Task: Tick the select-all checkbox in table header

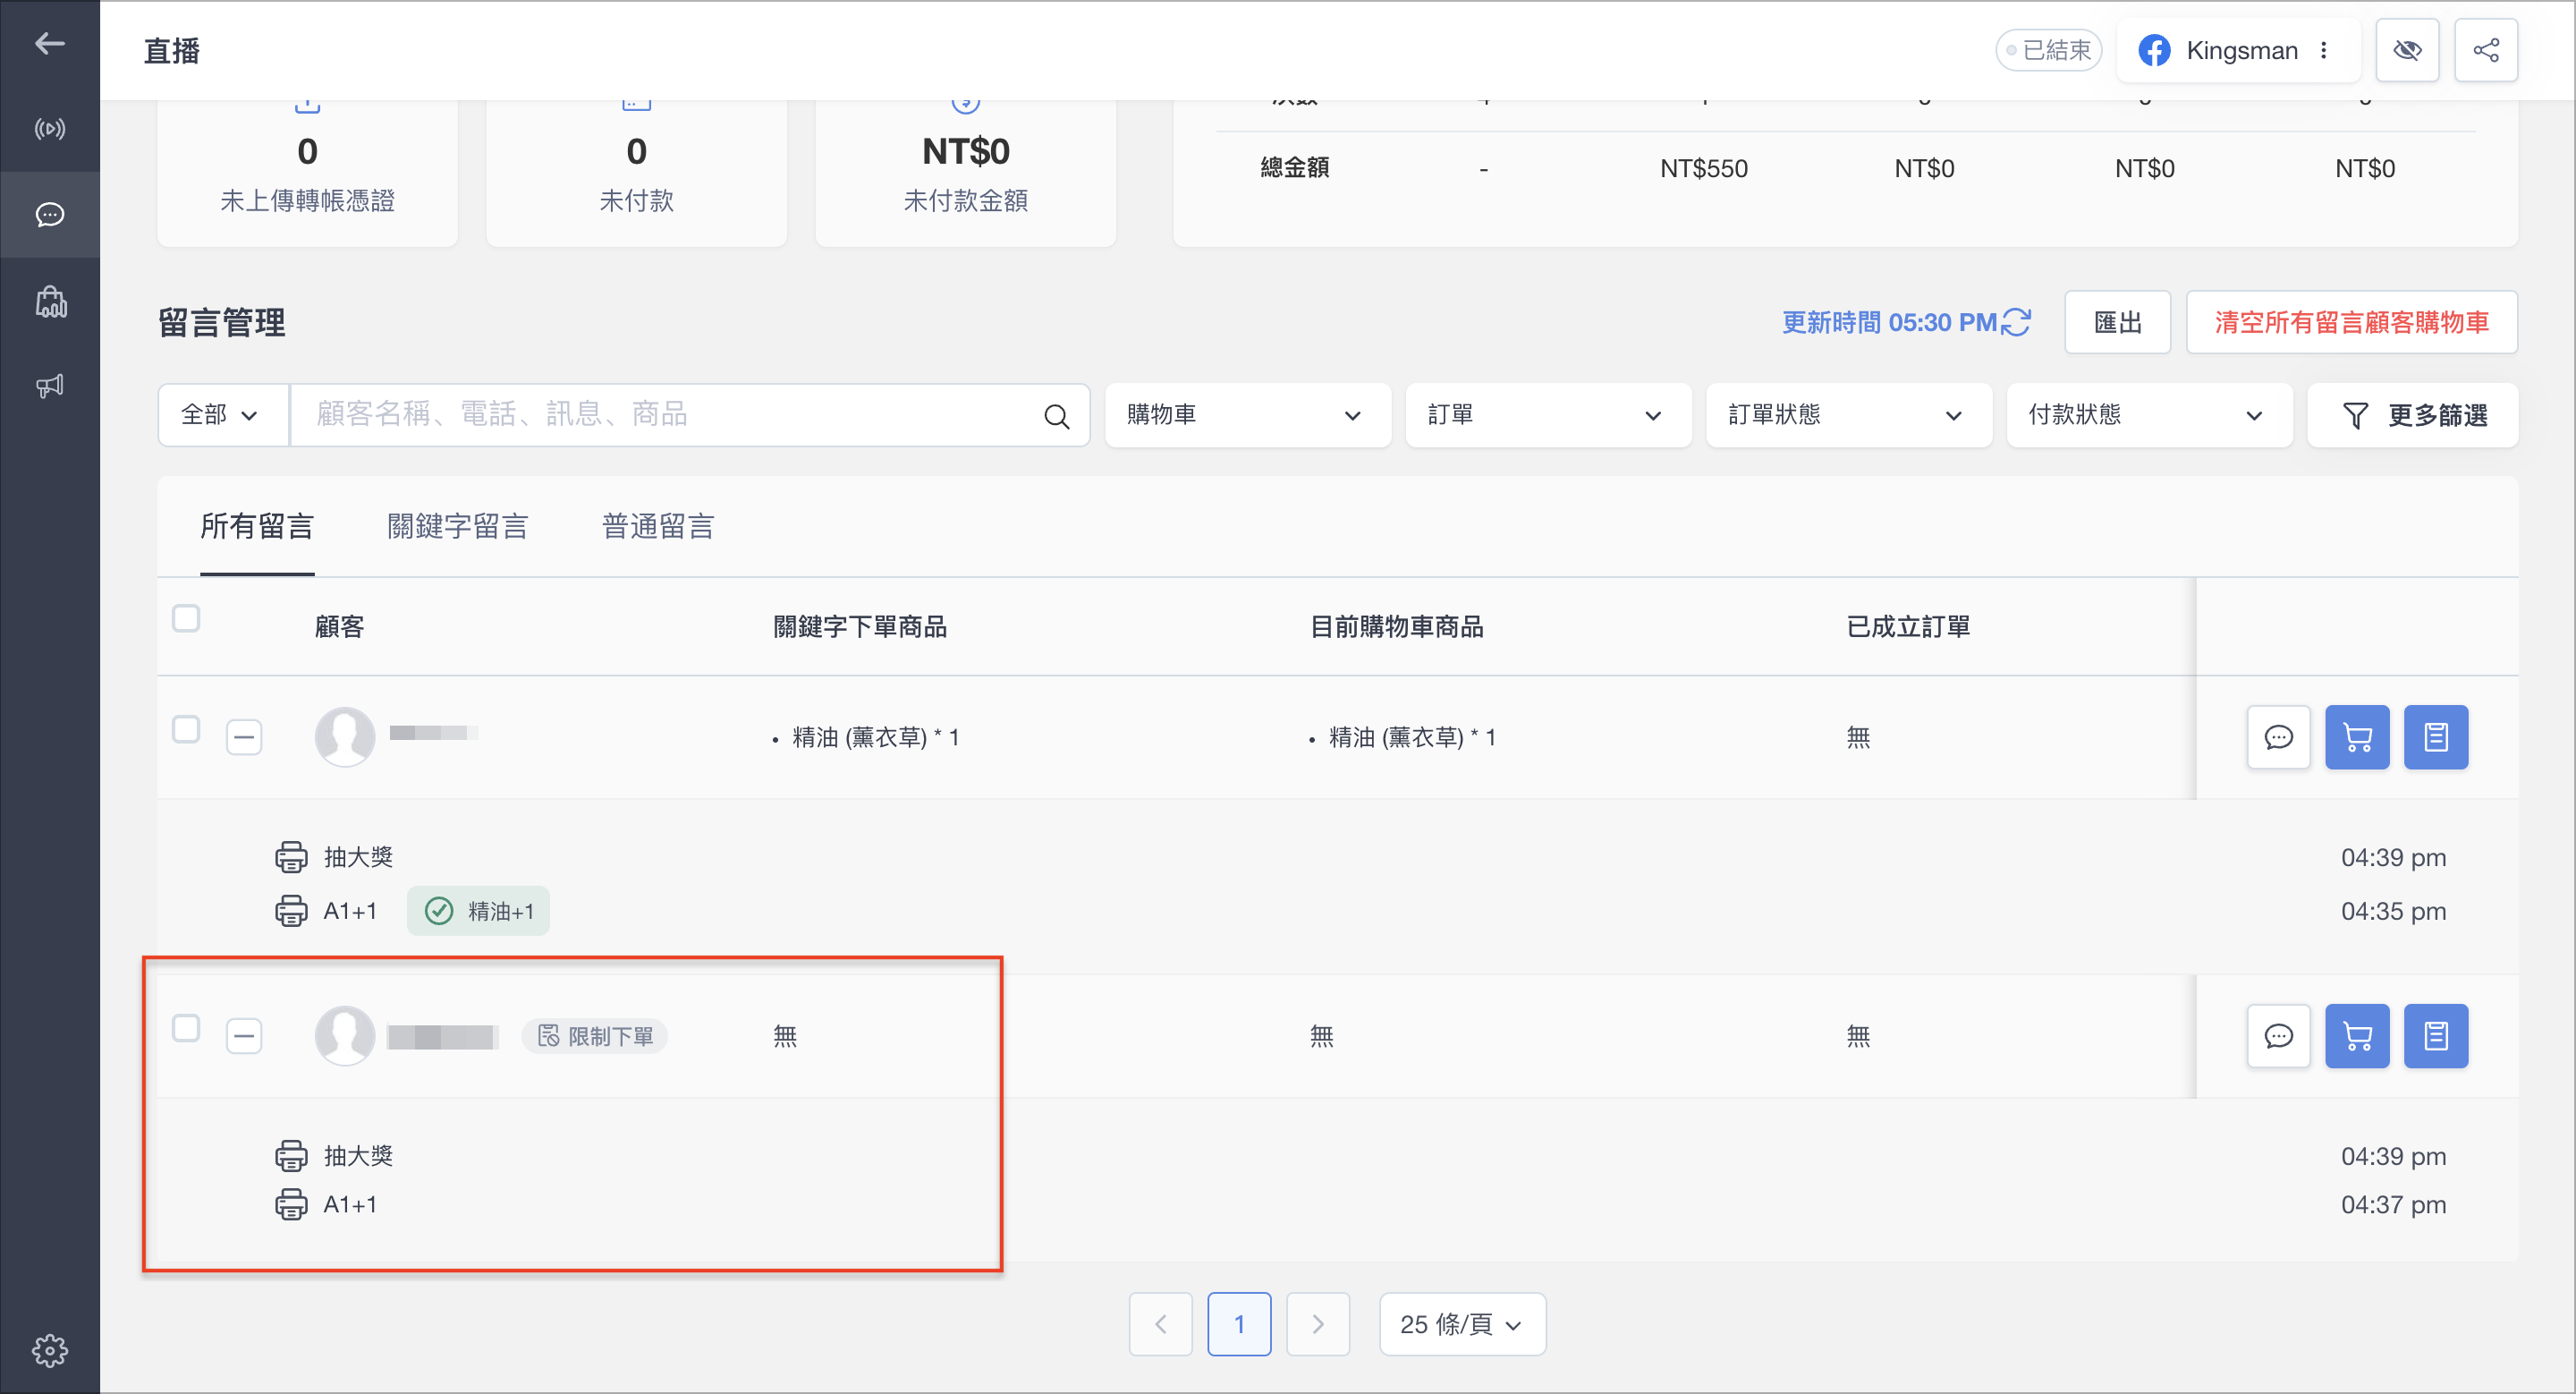Action: (x=186, y=619)
